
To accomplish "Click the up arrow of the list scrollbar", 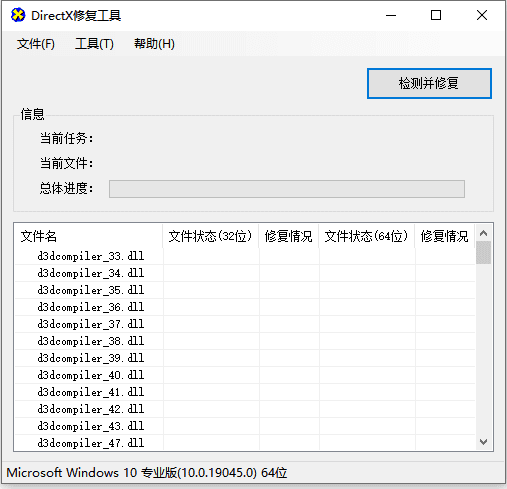I will 483,233.
